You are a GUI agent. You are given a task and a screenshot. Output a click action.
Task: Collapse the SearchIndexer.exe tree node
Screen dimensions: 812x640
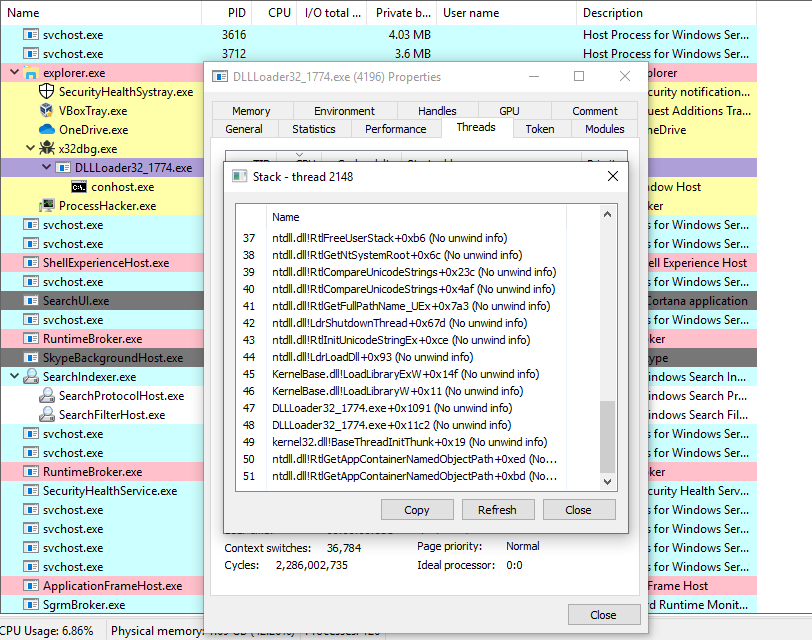tap(14, 377)
